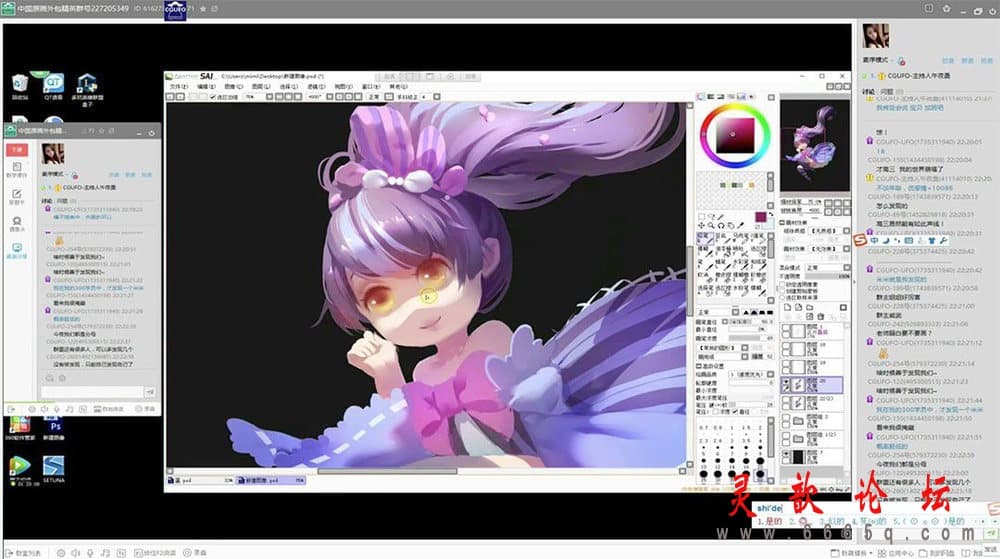Open the 图层 menu in SAI
1000x559 pixels.
click(x=261, y=87)
